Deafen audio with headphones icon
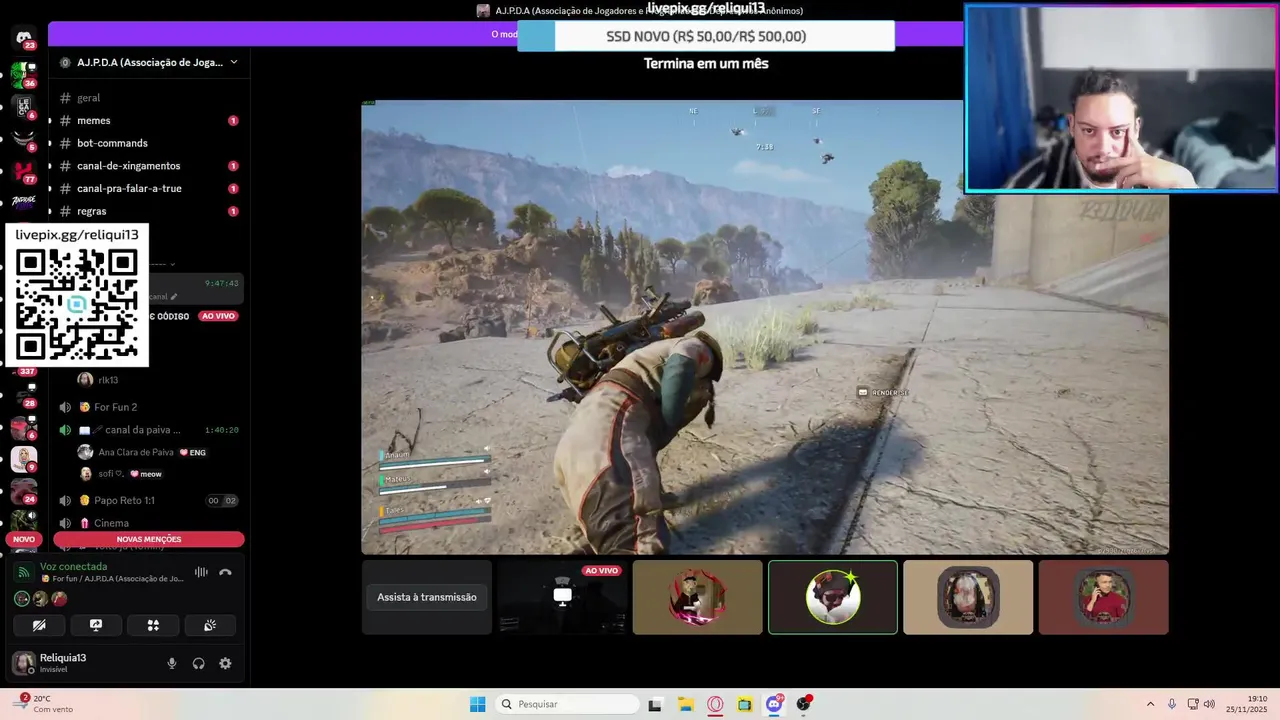 coord(198,663)
